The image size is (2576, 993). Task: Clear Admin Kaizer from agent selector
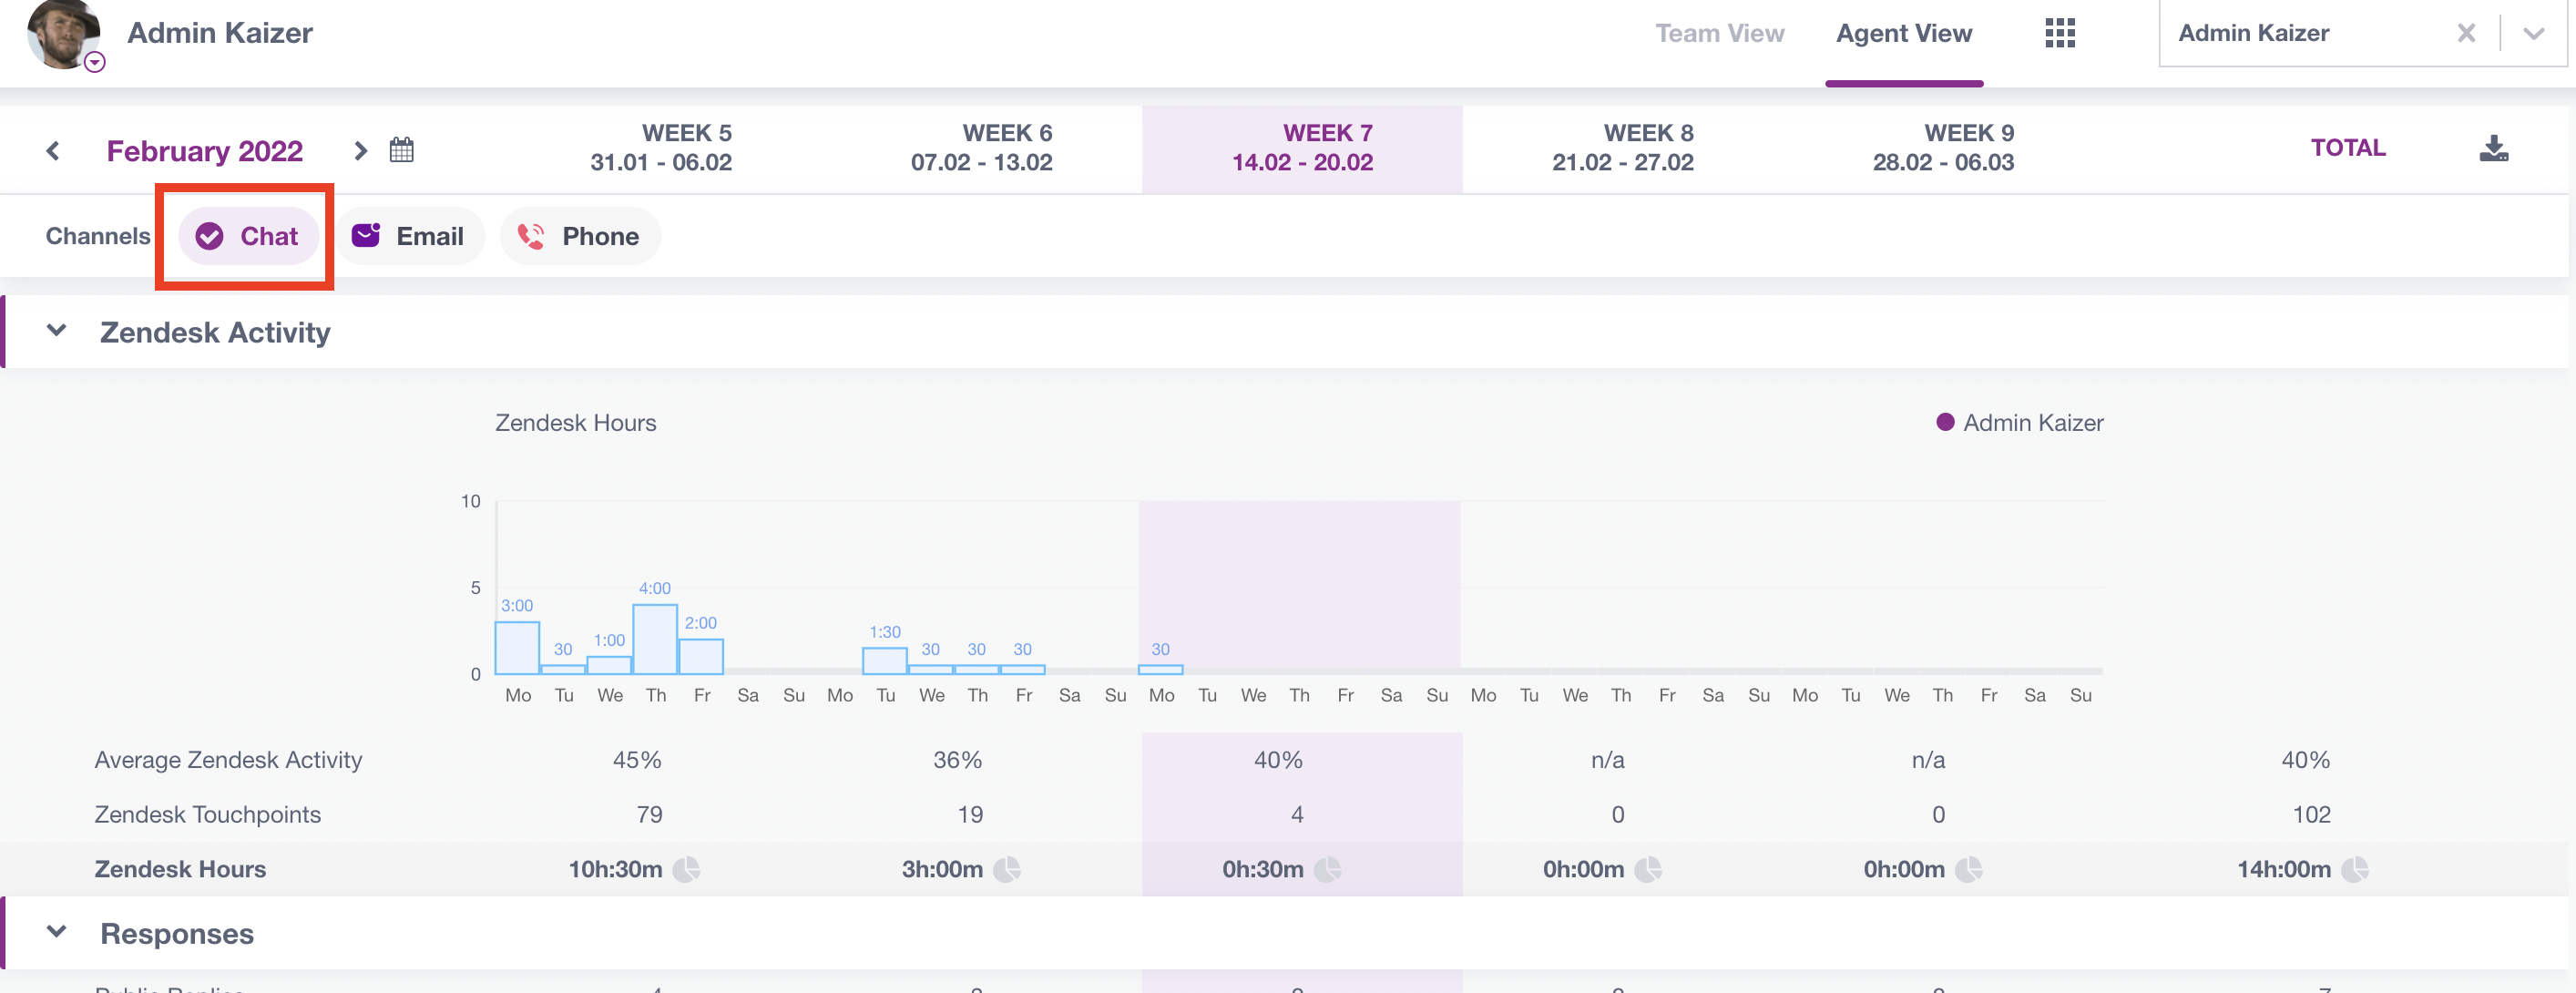(x=2466, y=33)
